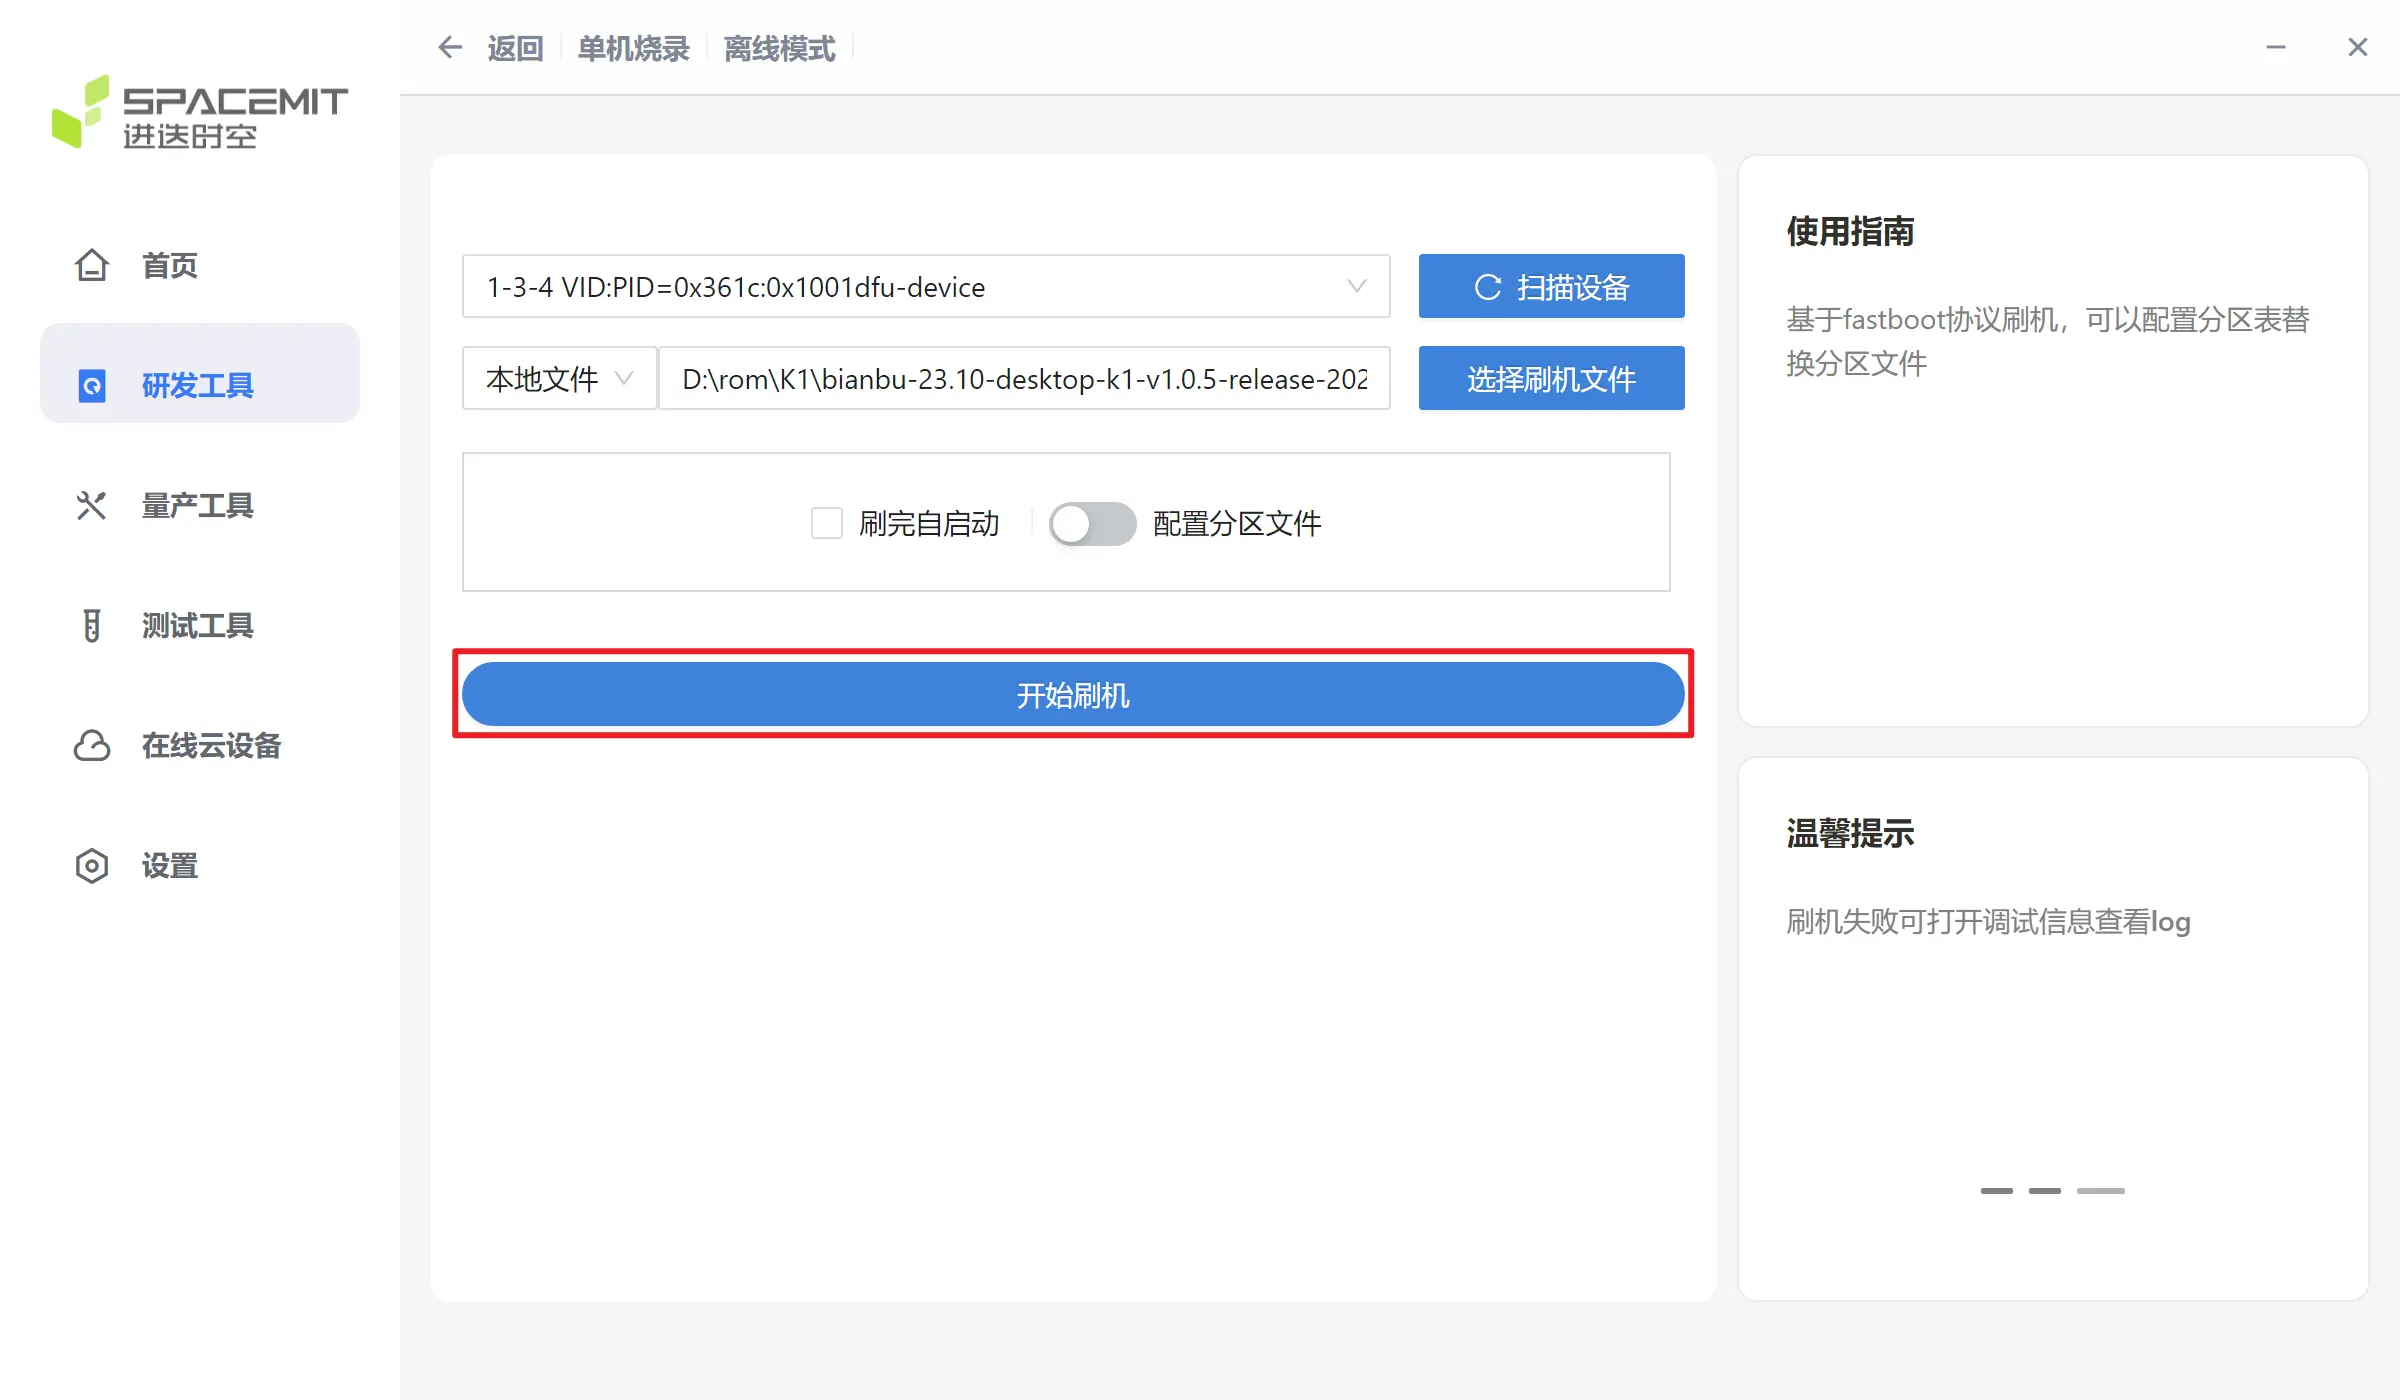Image resolution: width=2400 pixels, height=1400 pixels.
Task: Click the 单机烧录 breadcrumb
Action: click(x=634, y=48)
